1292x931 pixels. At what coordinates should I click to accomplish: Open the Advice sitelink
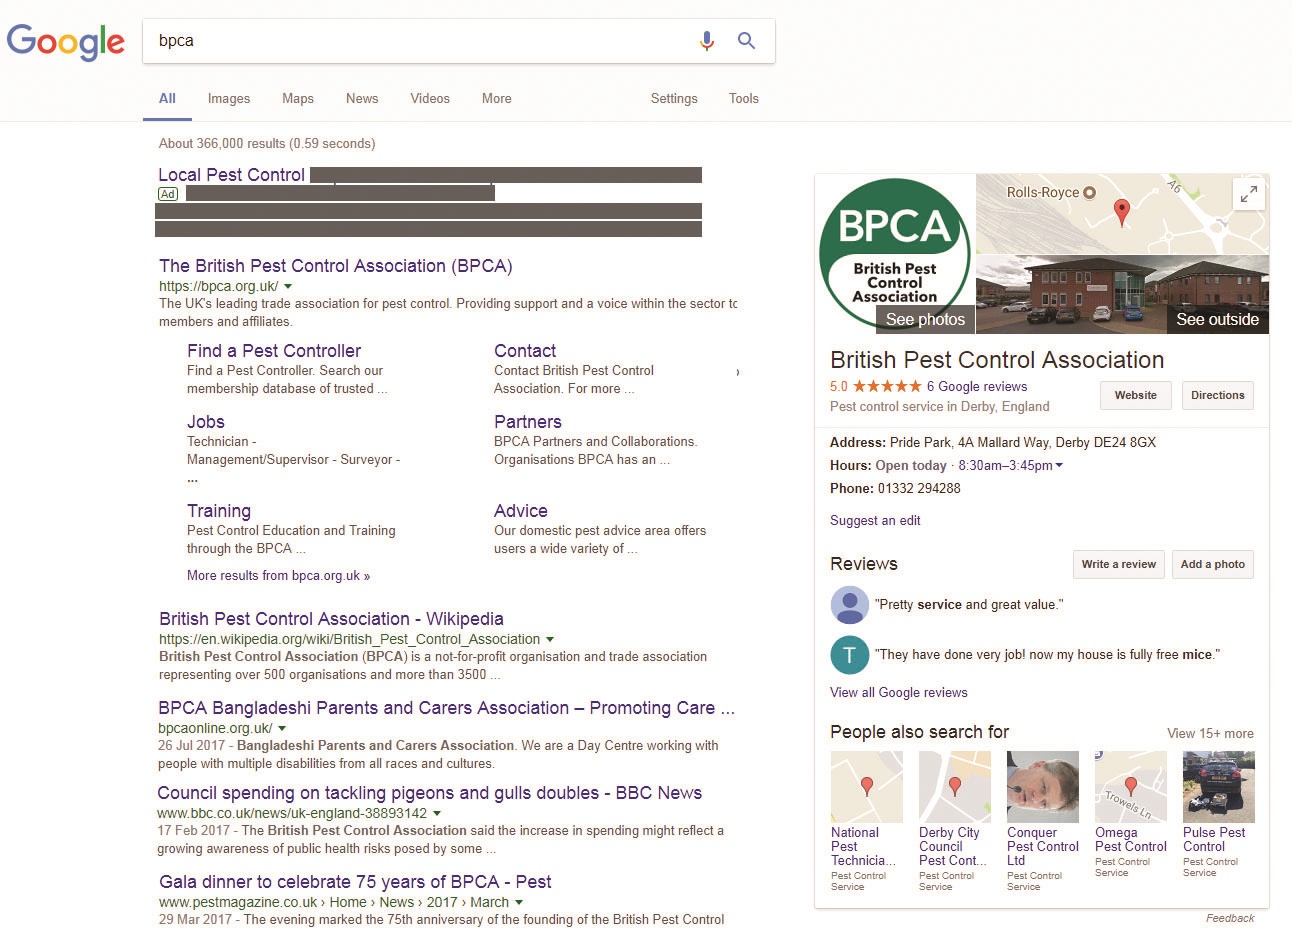(x=521, y=511)
